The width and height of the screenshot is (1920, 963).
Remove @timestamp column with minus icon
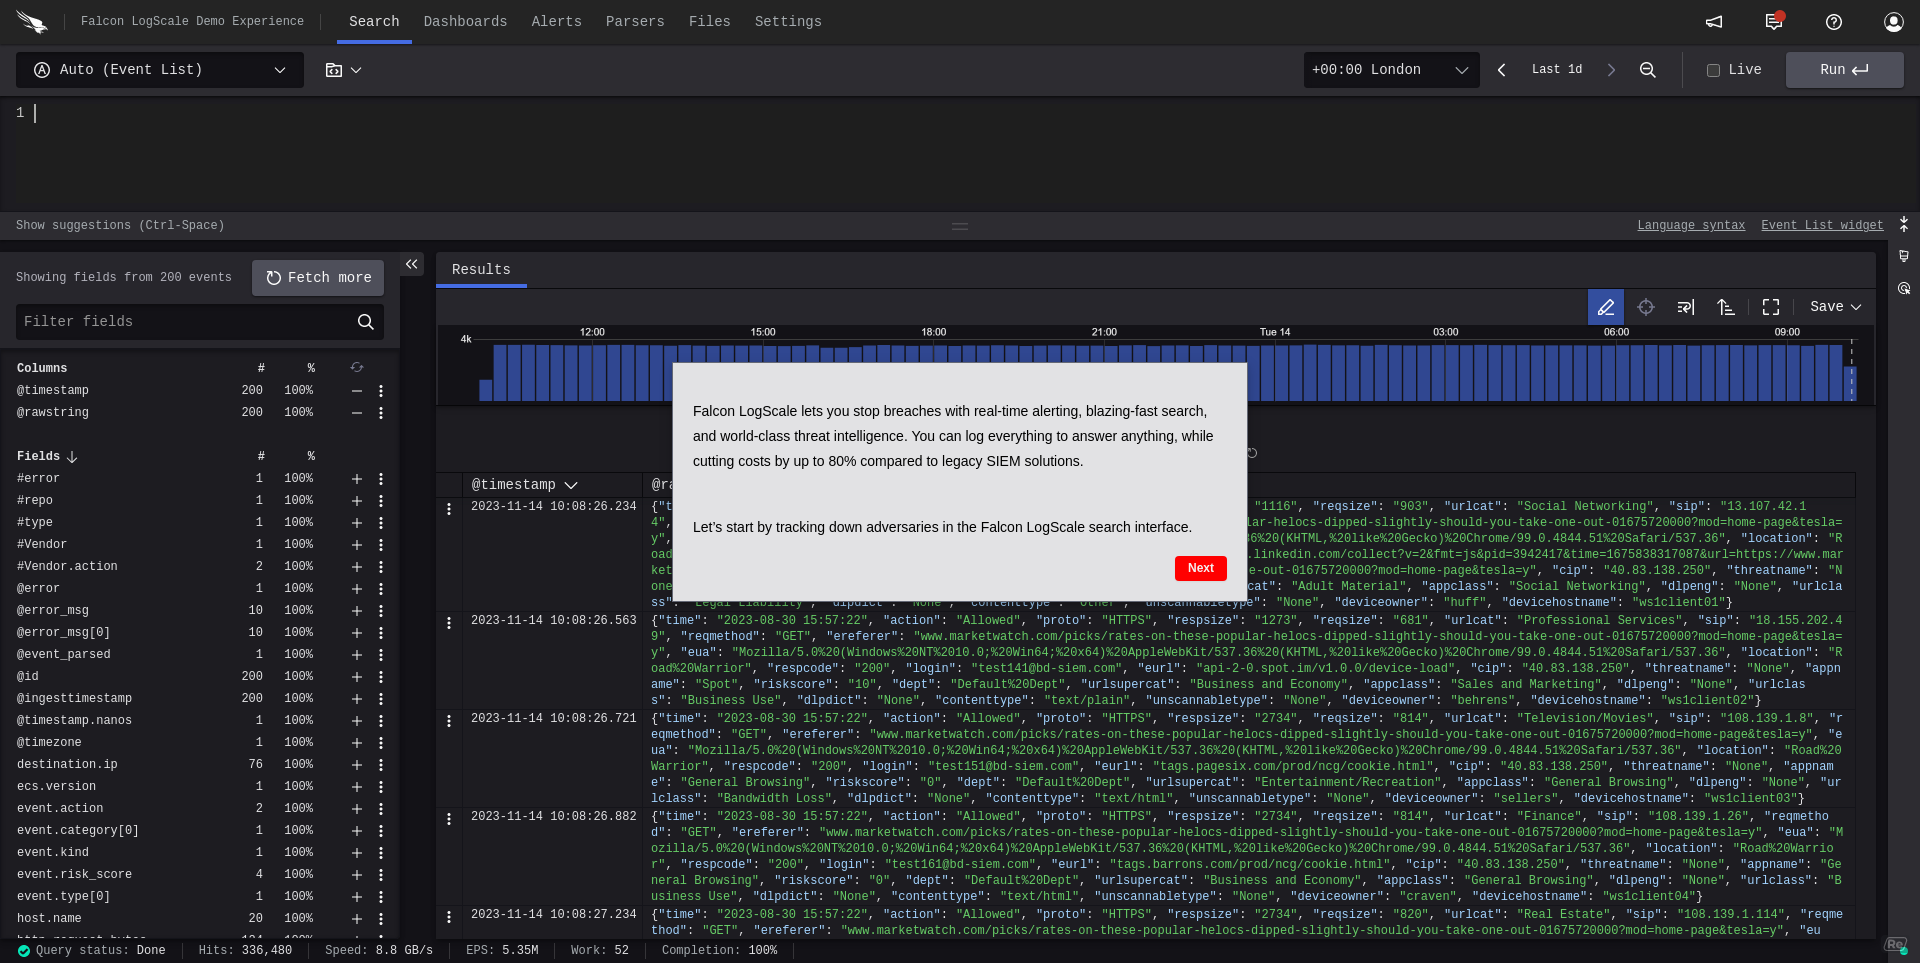[x=357, y=391]
